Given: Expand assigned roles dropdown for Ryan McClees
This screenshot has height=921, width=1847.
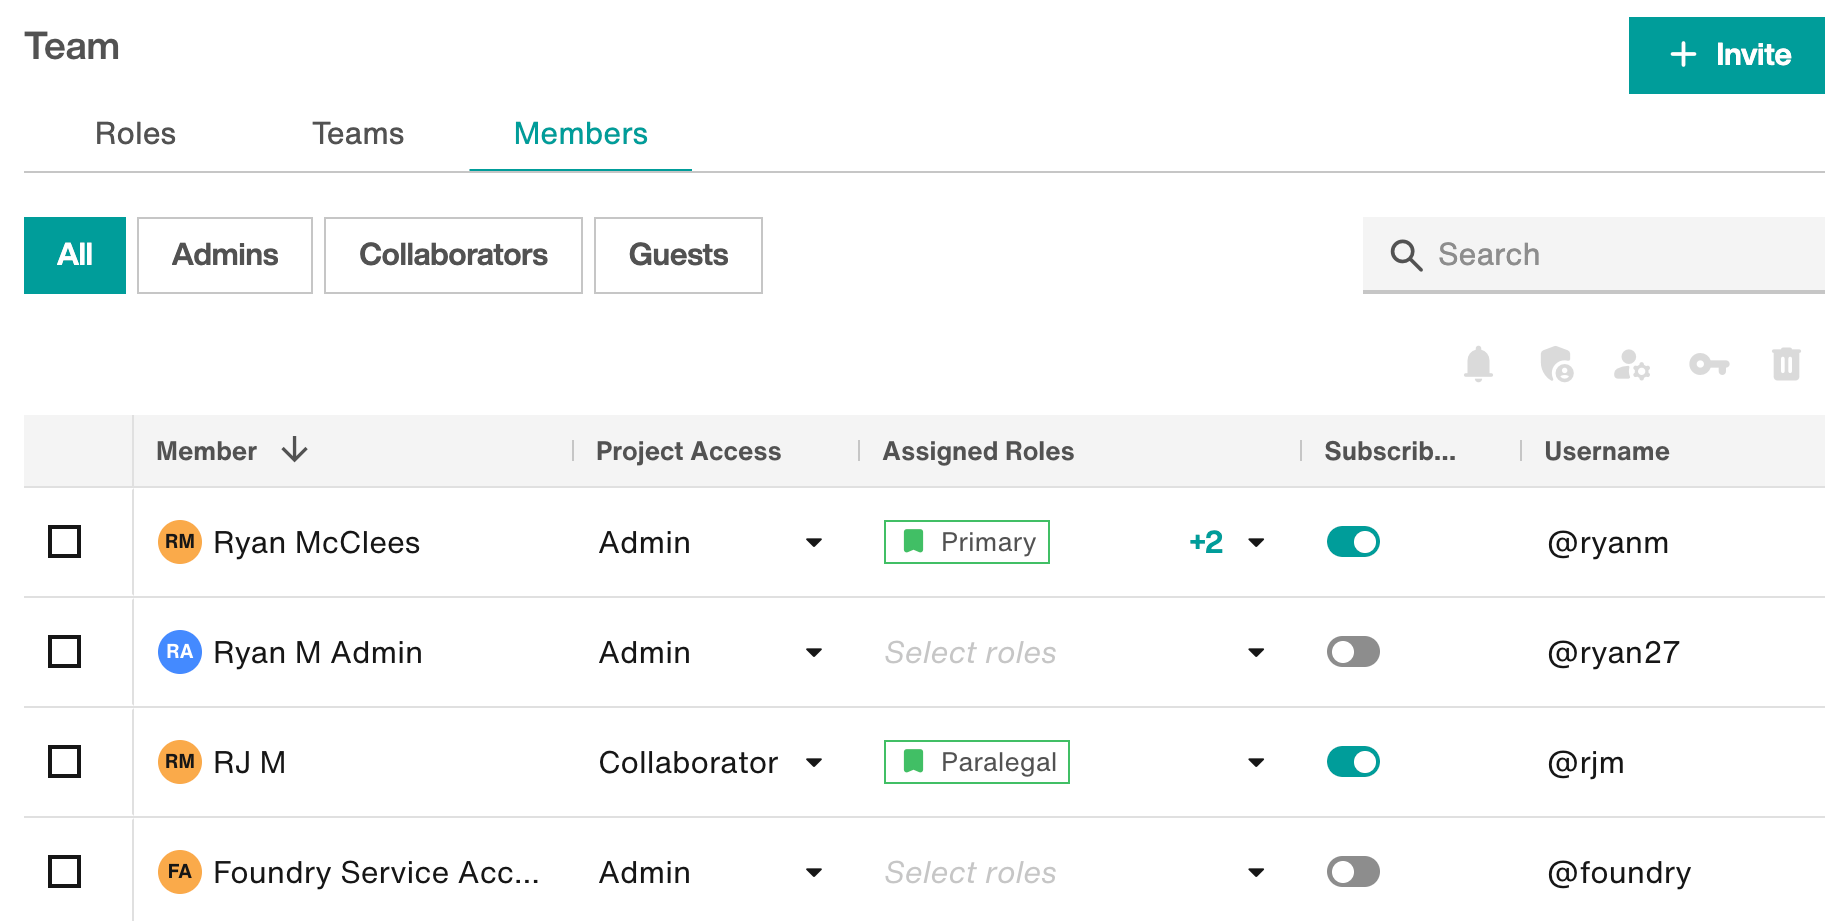Looking at the screenshot, I should point(1256,543).
